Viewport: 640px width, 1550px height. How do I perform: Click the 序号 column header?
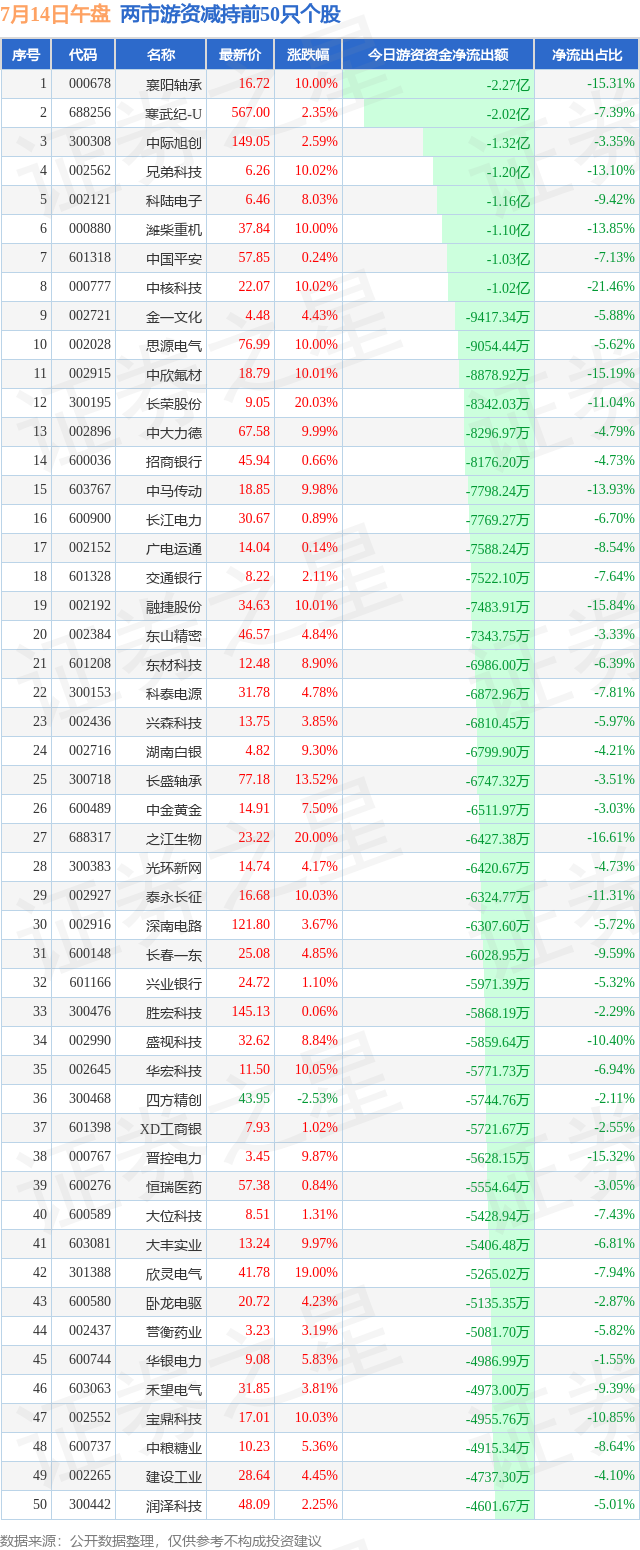pos(26,55)
